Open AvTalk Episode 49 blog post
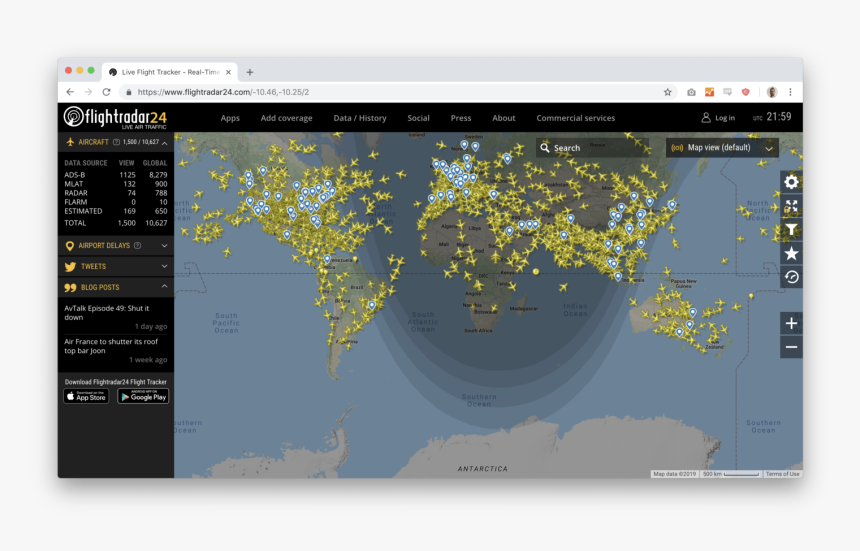The height and width of the screenshot is (551, 860). coord(106,313)
